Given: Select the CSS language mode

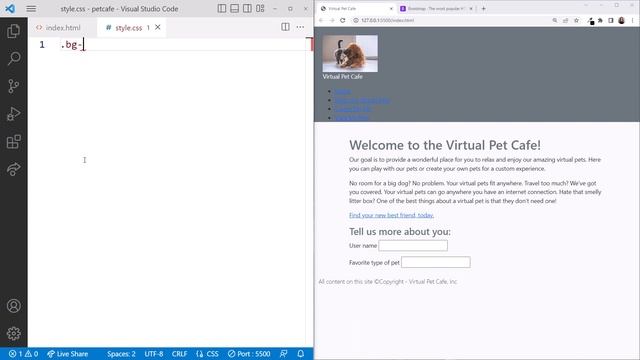Looking at the screenshot, I should coord(207,354).
